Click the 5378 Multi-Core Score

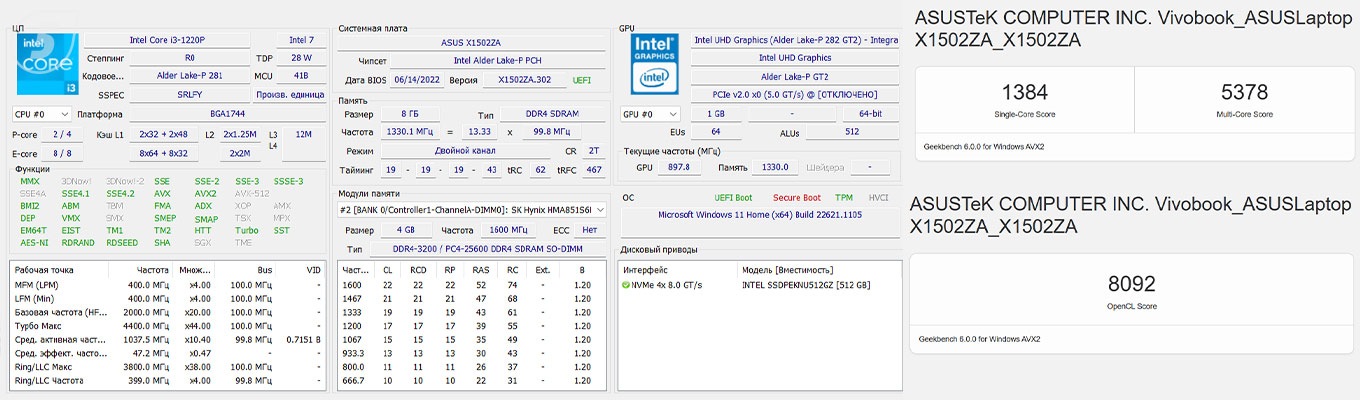coord(1244,93)
